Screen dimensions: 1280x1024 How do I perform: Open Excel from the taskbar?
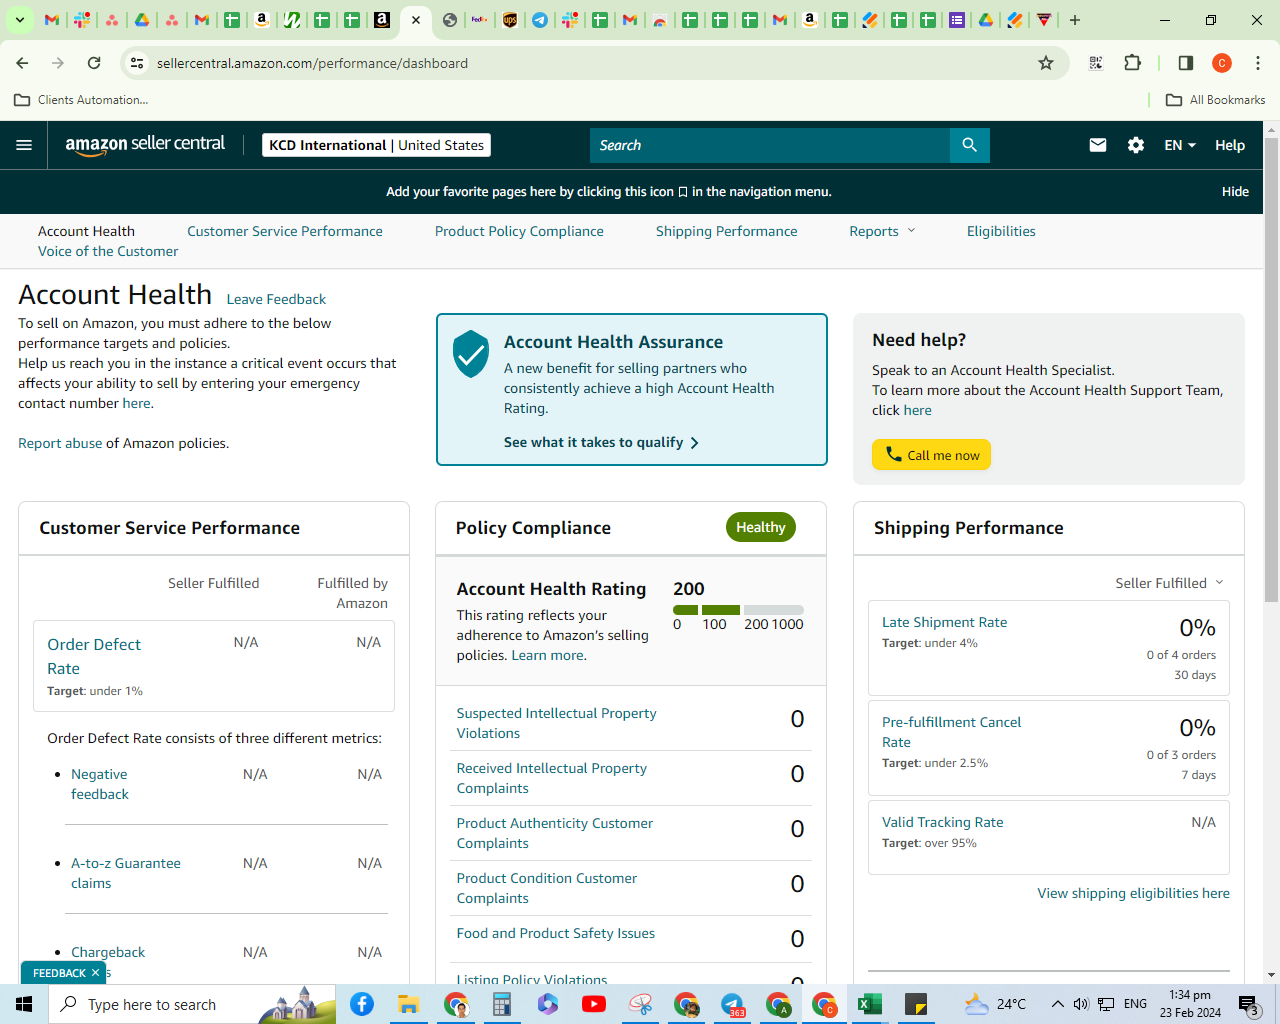point(870,1004)
